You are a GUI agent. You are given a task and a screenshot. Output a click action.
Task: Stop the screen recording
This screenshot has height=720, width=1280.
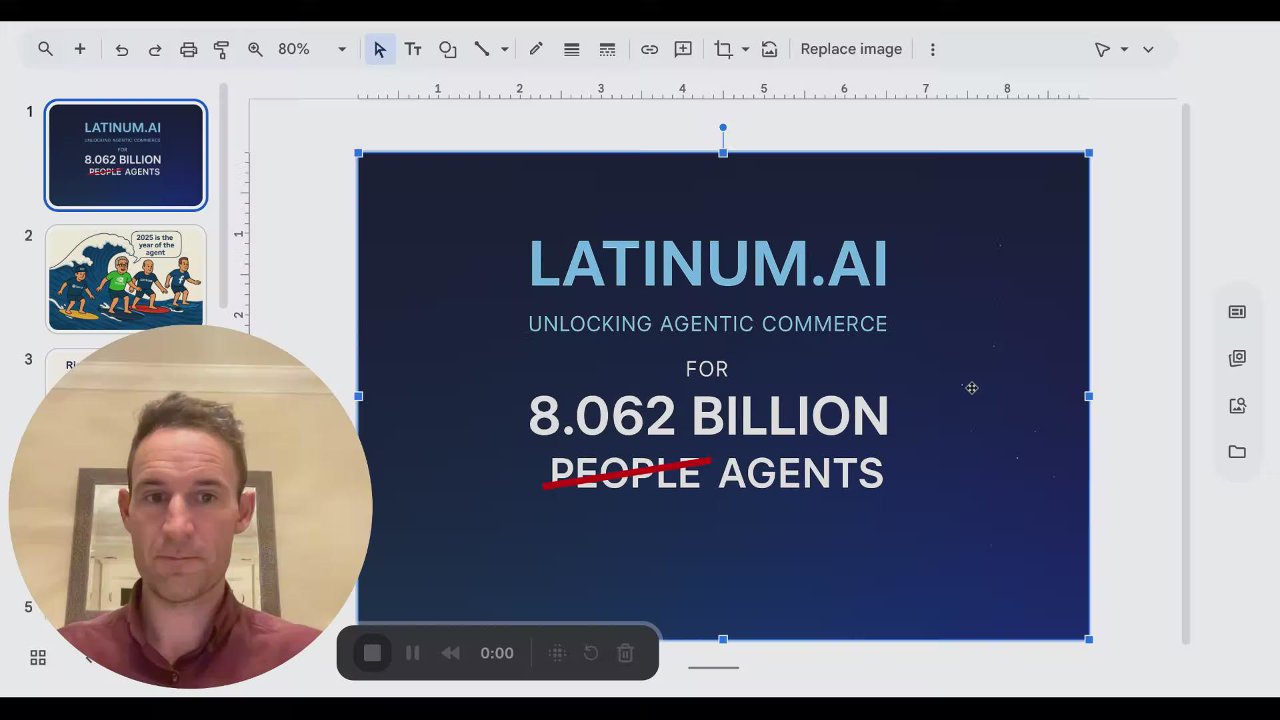pyautogui.click(x=372, y=653)
